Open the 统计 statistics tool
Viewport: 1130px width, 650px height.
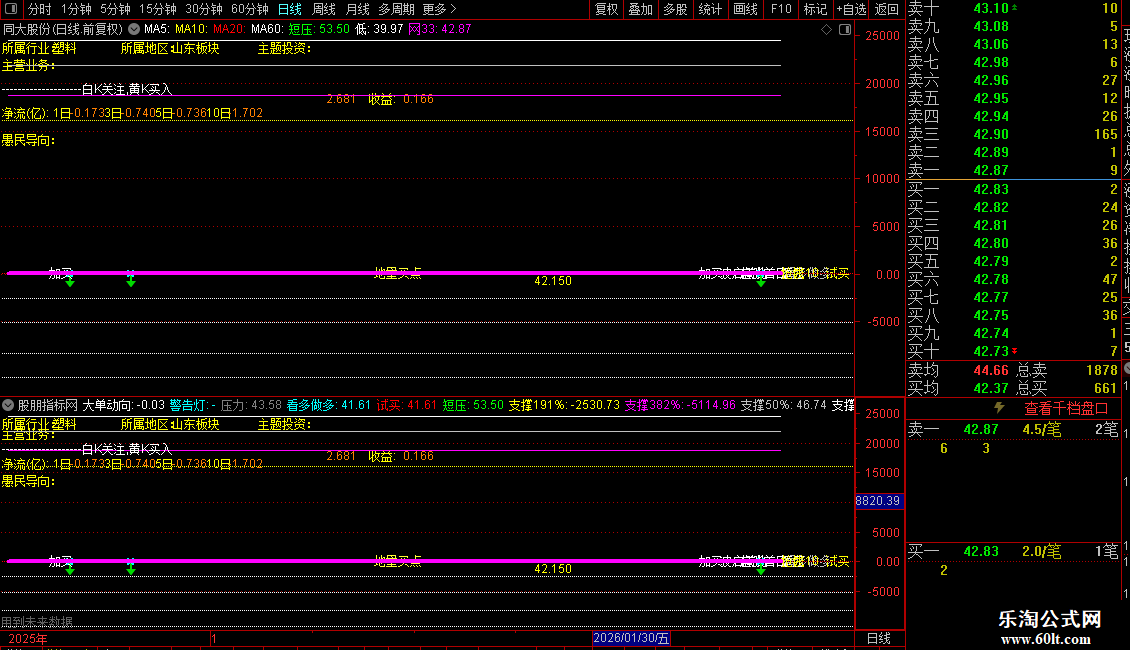(x=710, y=9)
